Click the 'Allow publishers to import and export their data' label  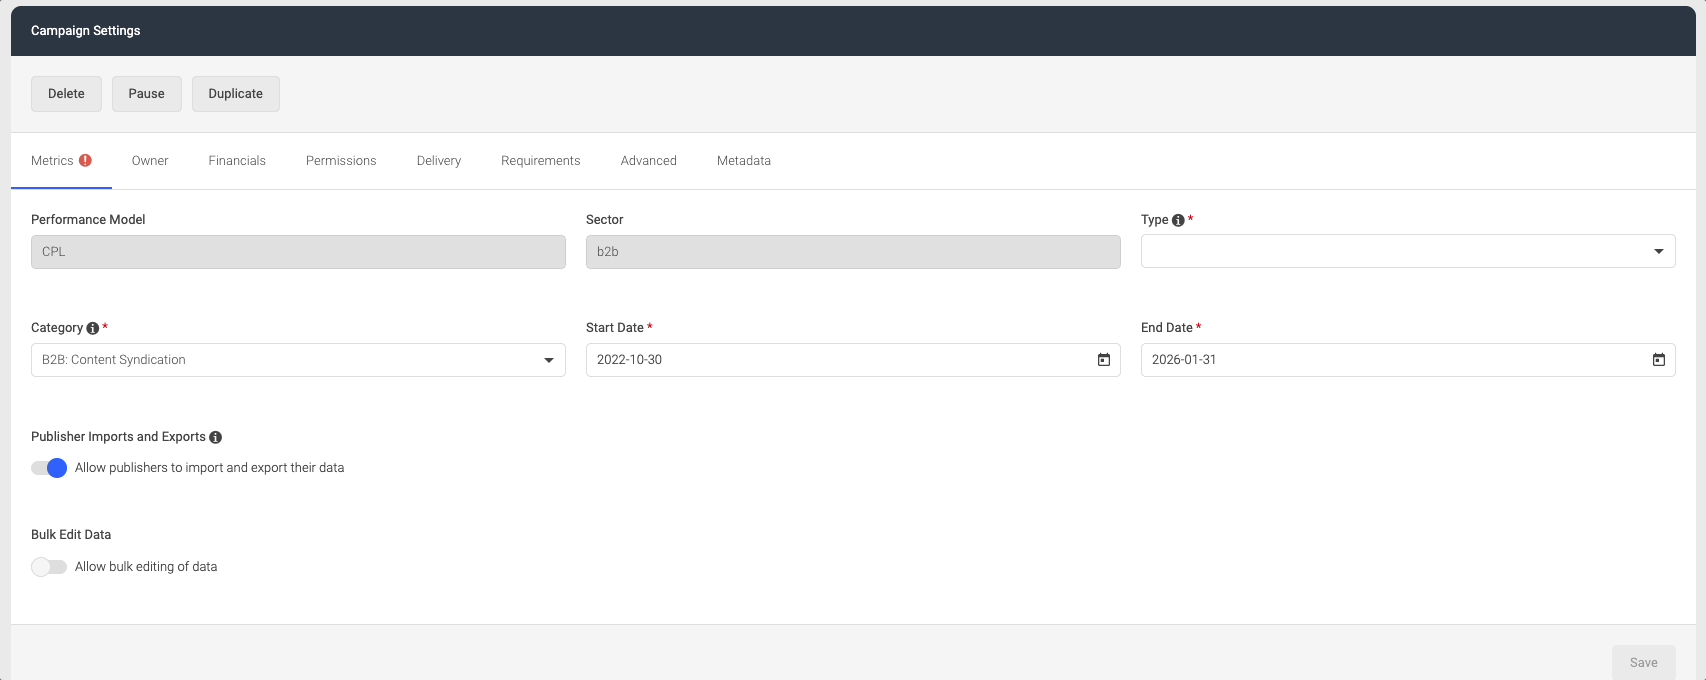click(x=210, y=468)
